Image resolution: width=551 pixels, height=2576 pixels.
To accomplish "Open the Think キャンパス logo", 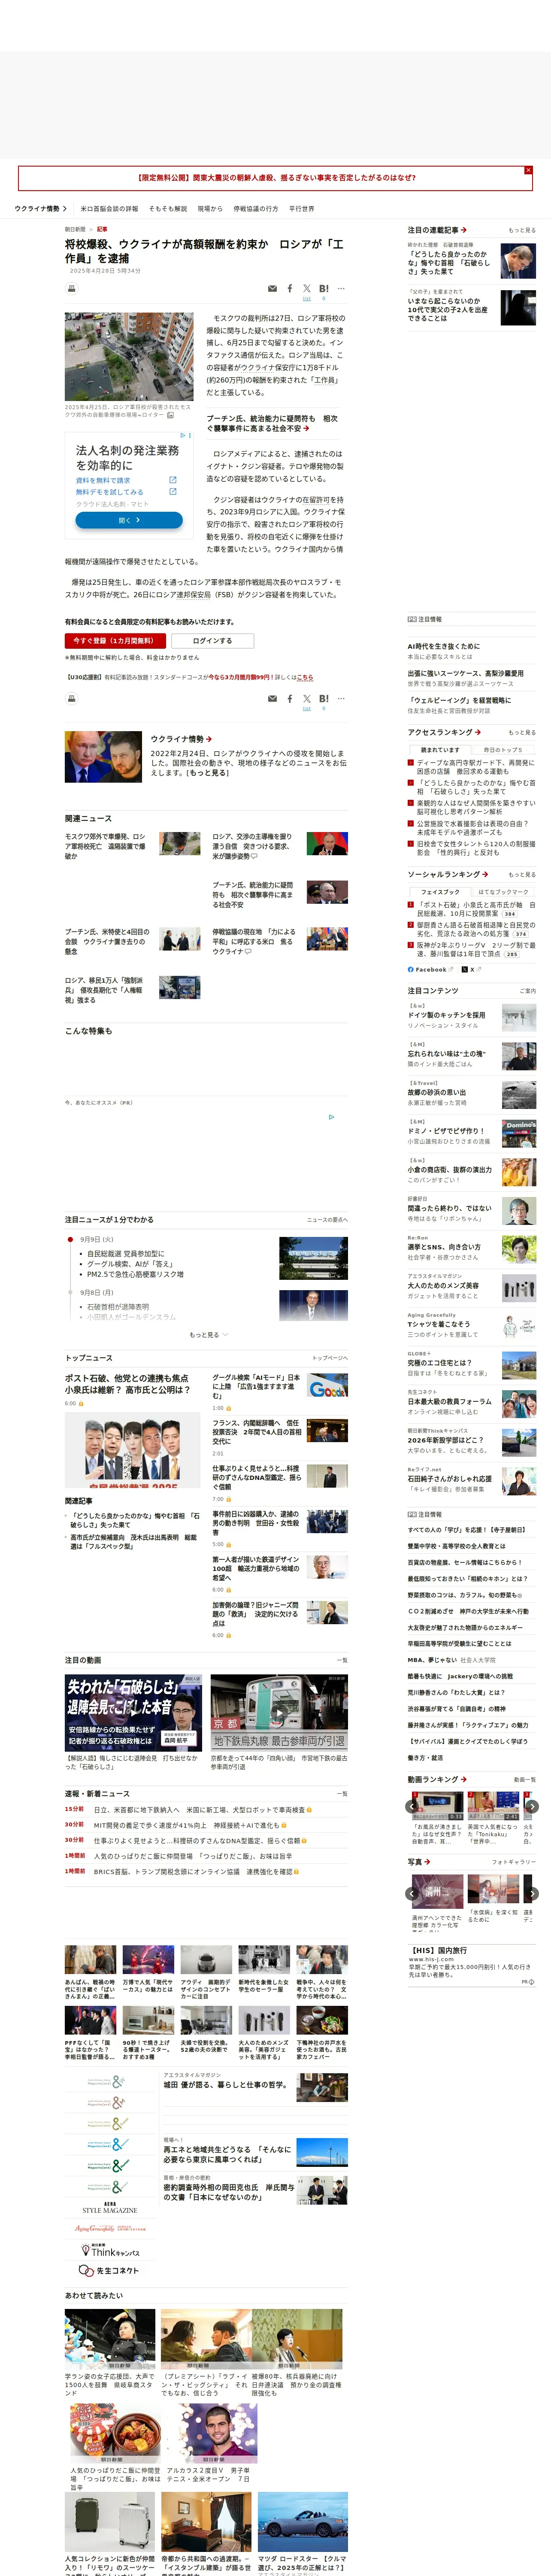I will 110,2251.
